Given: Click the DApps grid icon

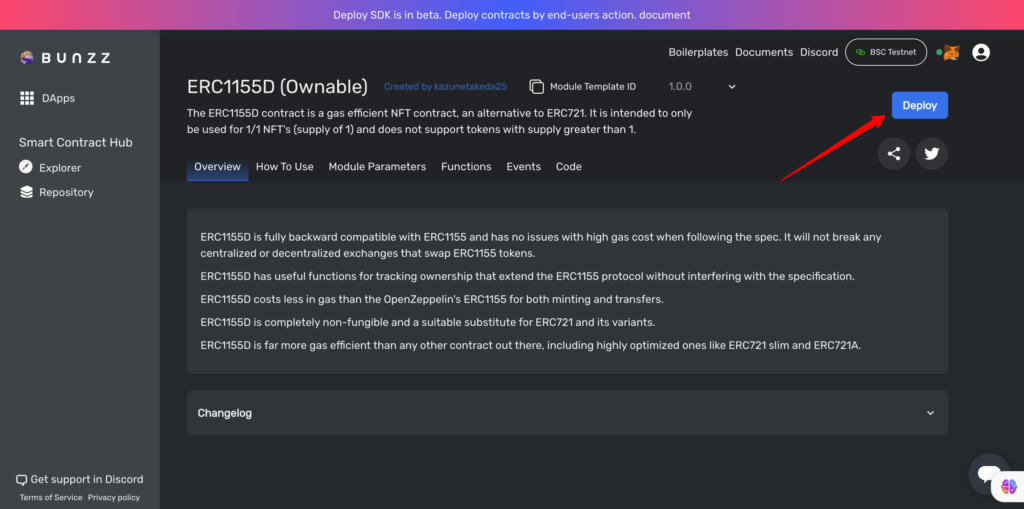Looking at the screenshot, I should click(27, 98).
